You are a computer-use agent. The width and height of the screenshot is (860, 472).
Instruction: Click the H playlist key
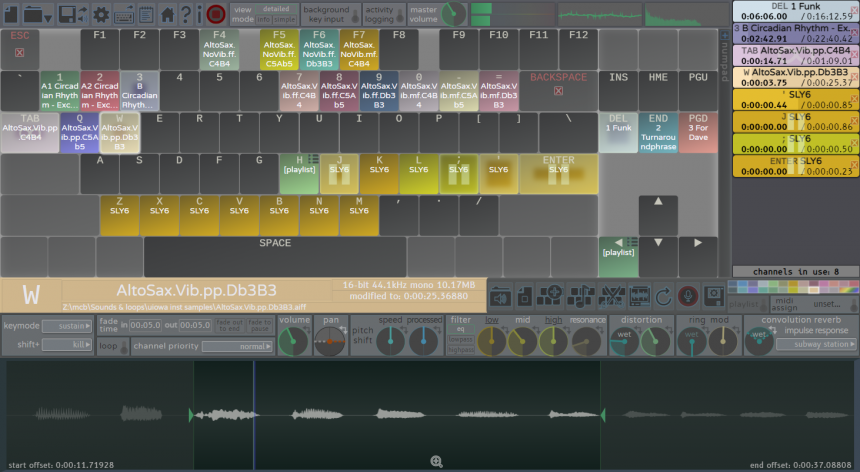tap(299, 174)
